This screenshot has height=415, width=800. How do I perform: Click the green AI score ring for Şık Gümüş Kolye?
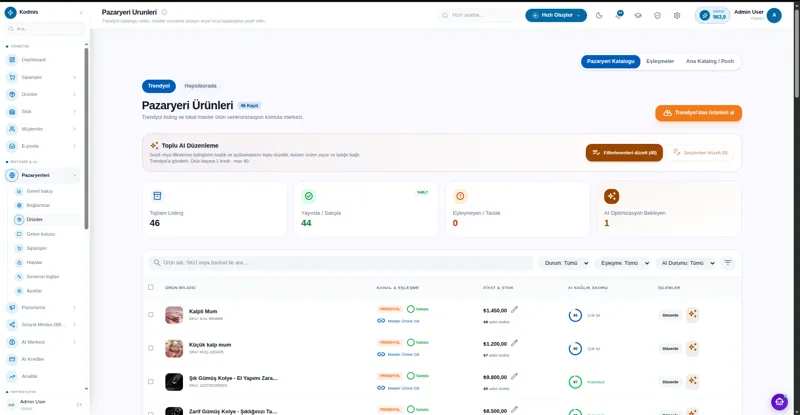pyautogui.click(x=575, y=382)
